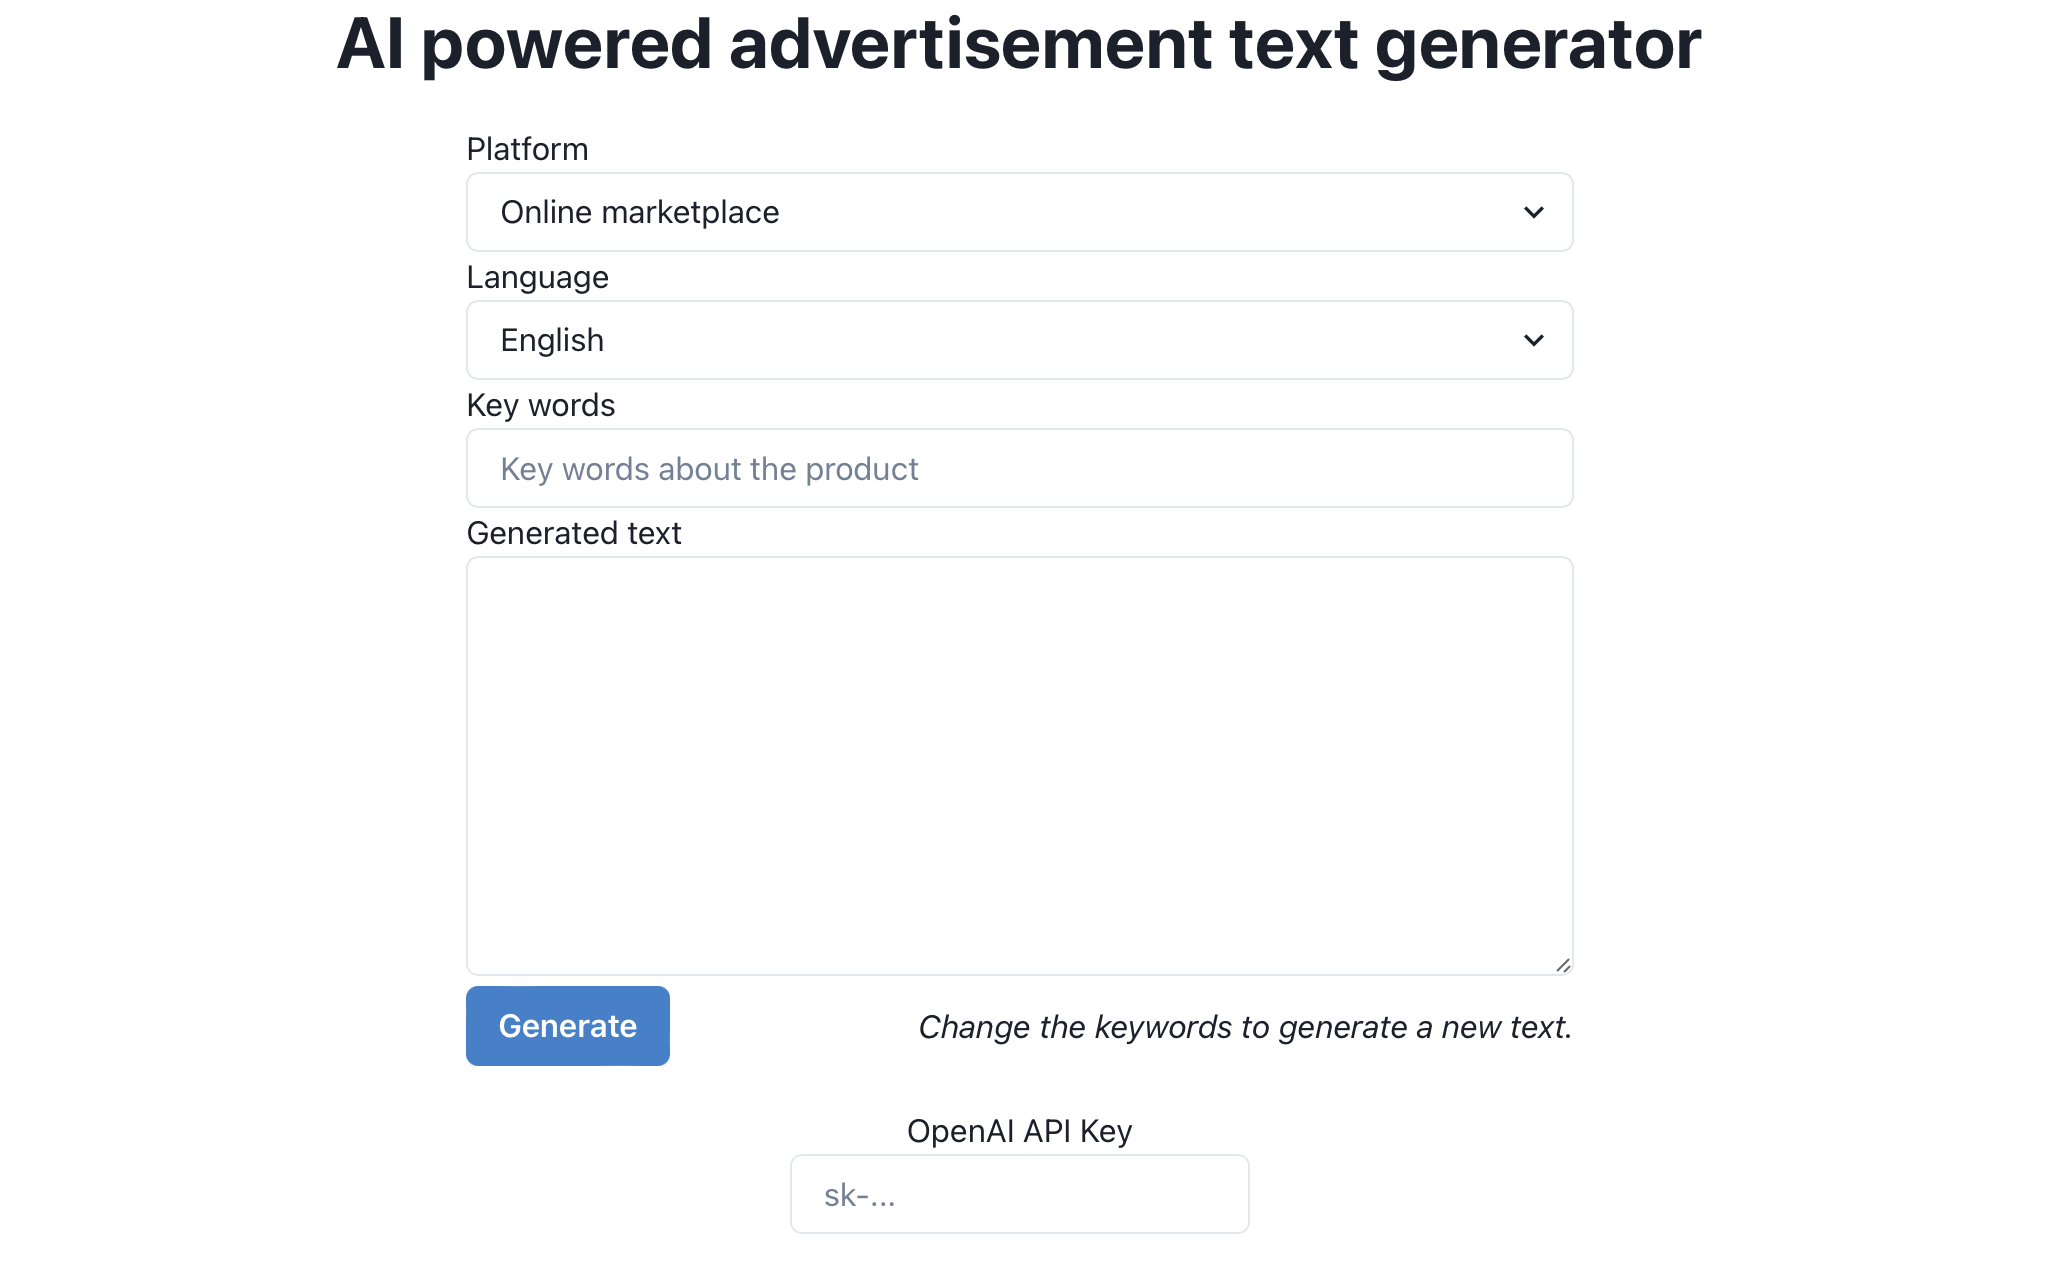Click the OpenAI API Key field

(1018, 1193)
